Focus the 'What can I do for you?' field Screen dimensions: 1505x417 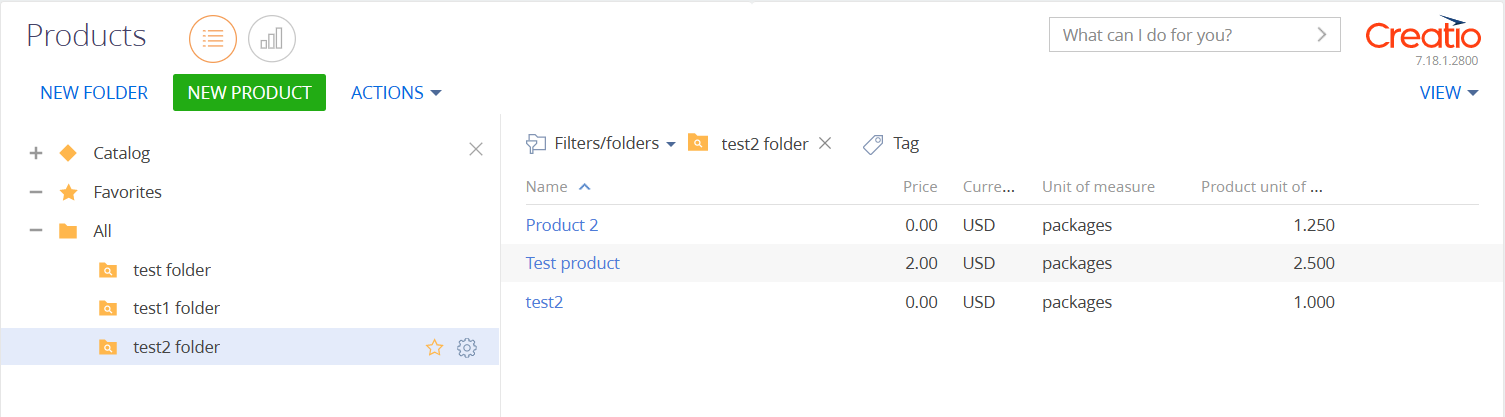pos(1178,35)
